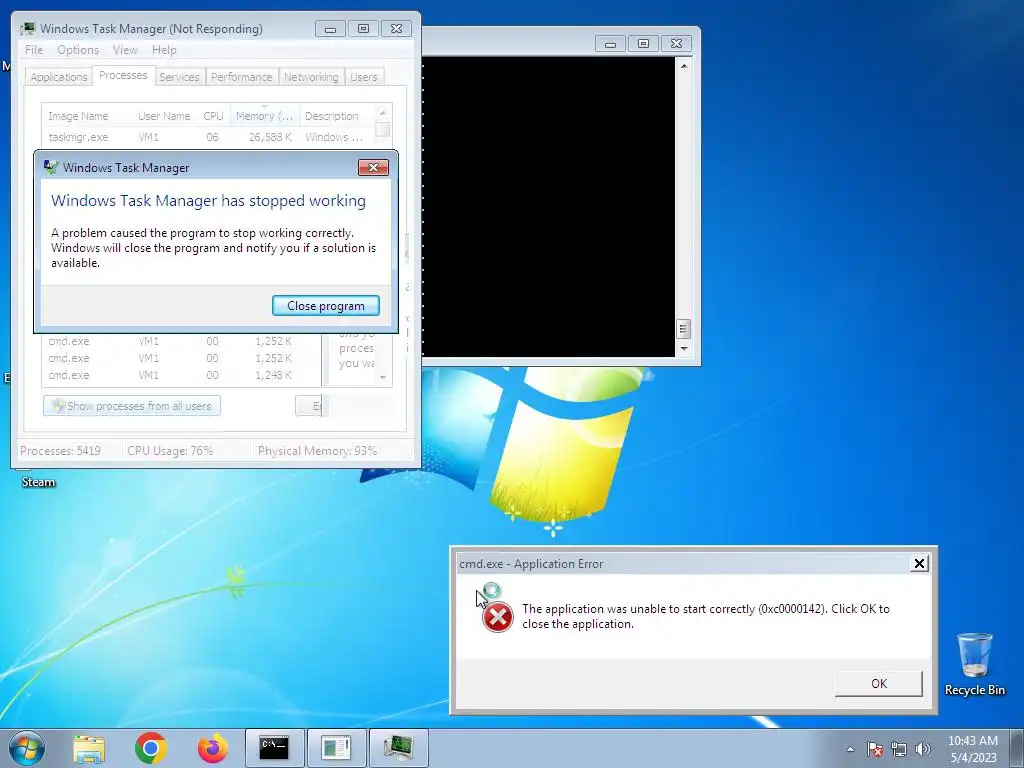Click Show processes from all users
This screenshot has height=768, width=1024.
tap(132, 406)
